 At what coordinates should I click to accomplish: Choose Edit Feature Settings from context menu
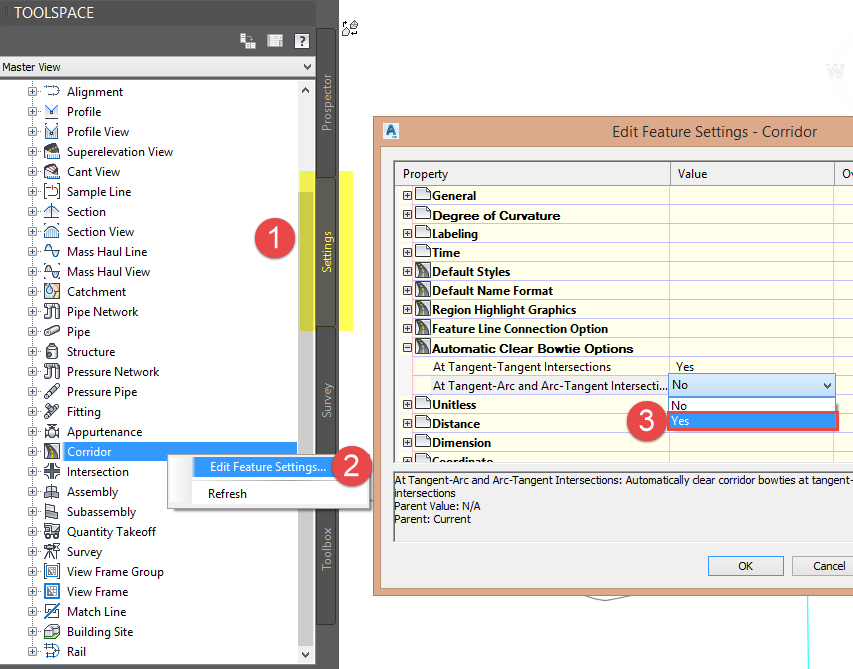[x=268, y=467]
